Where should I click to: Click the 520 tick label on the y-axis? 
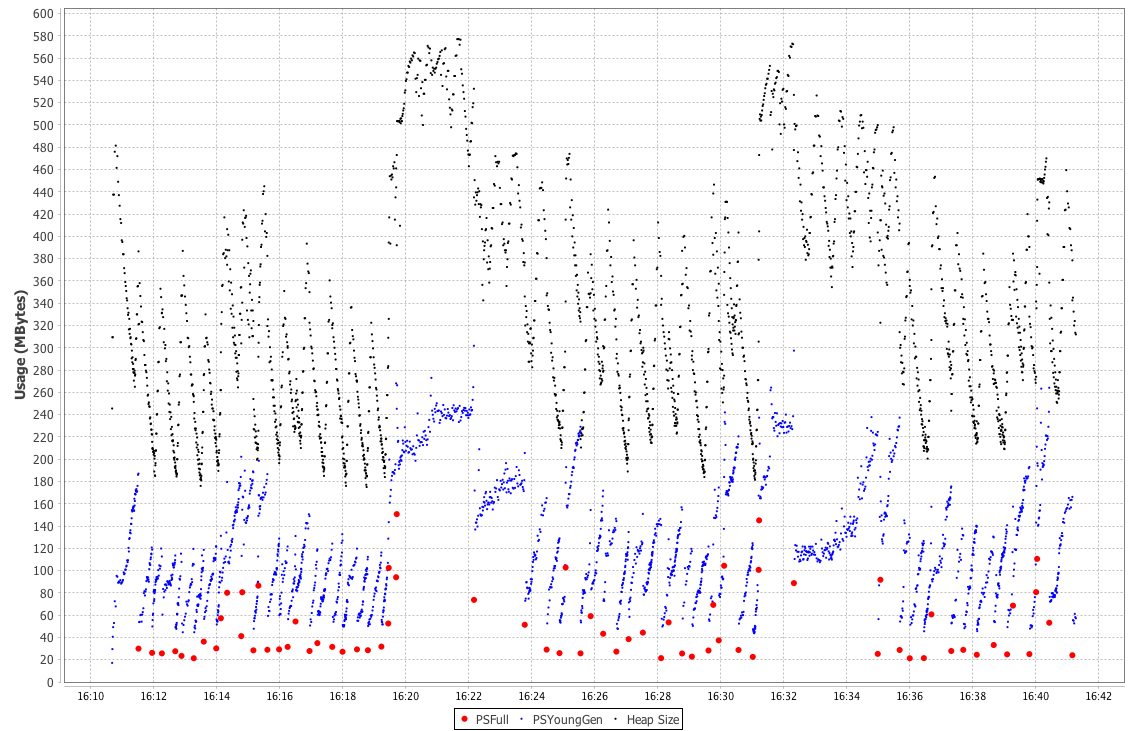click(x=43, y=103)
